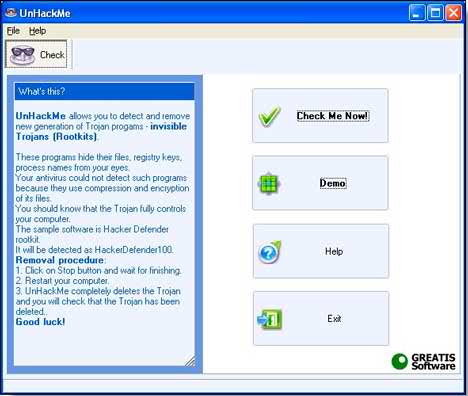
Task: Click the "Good luck!" text
Action: coord(40,322)
